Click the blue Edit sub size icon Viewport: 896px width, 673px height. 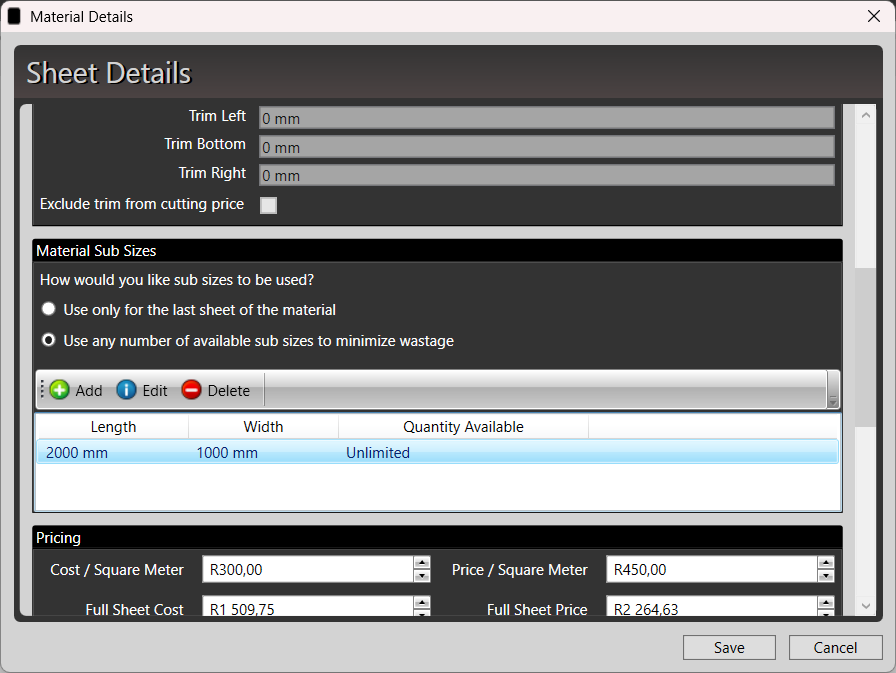pyautogui.click(x=126, y=390)
